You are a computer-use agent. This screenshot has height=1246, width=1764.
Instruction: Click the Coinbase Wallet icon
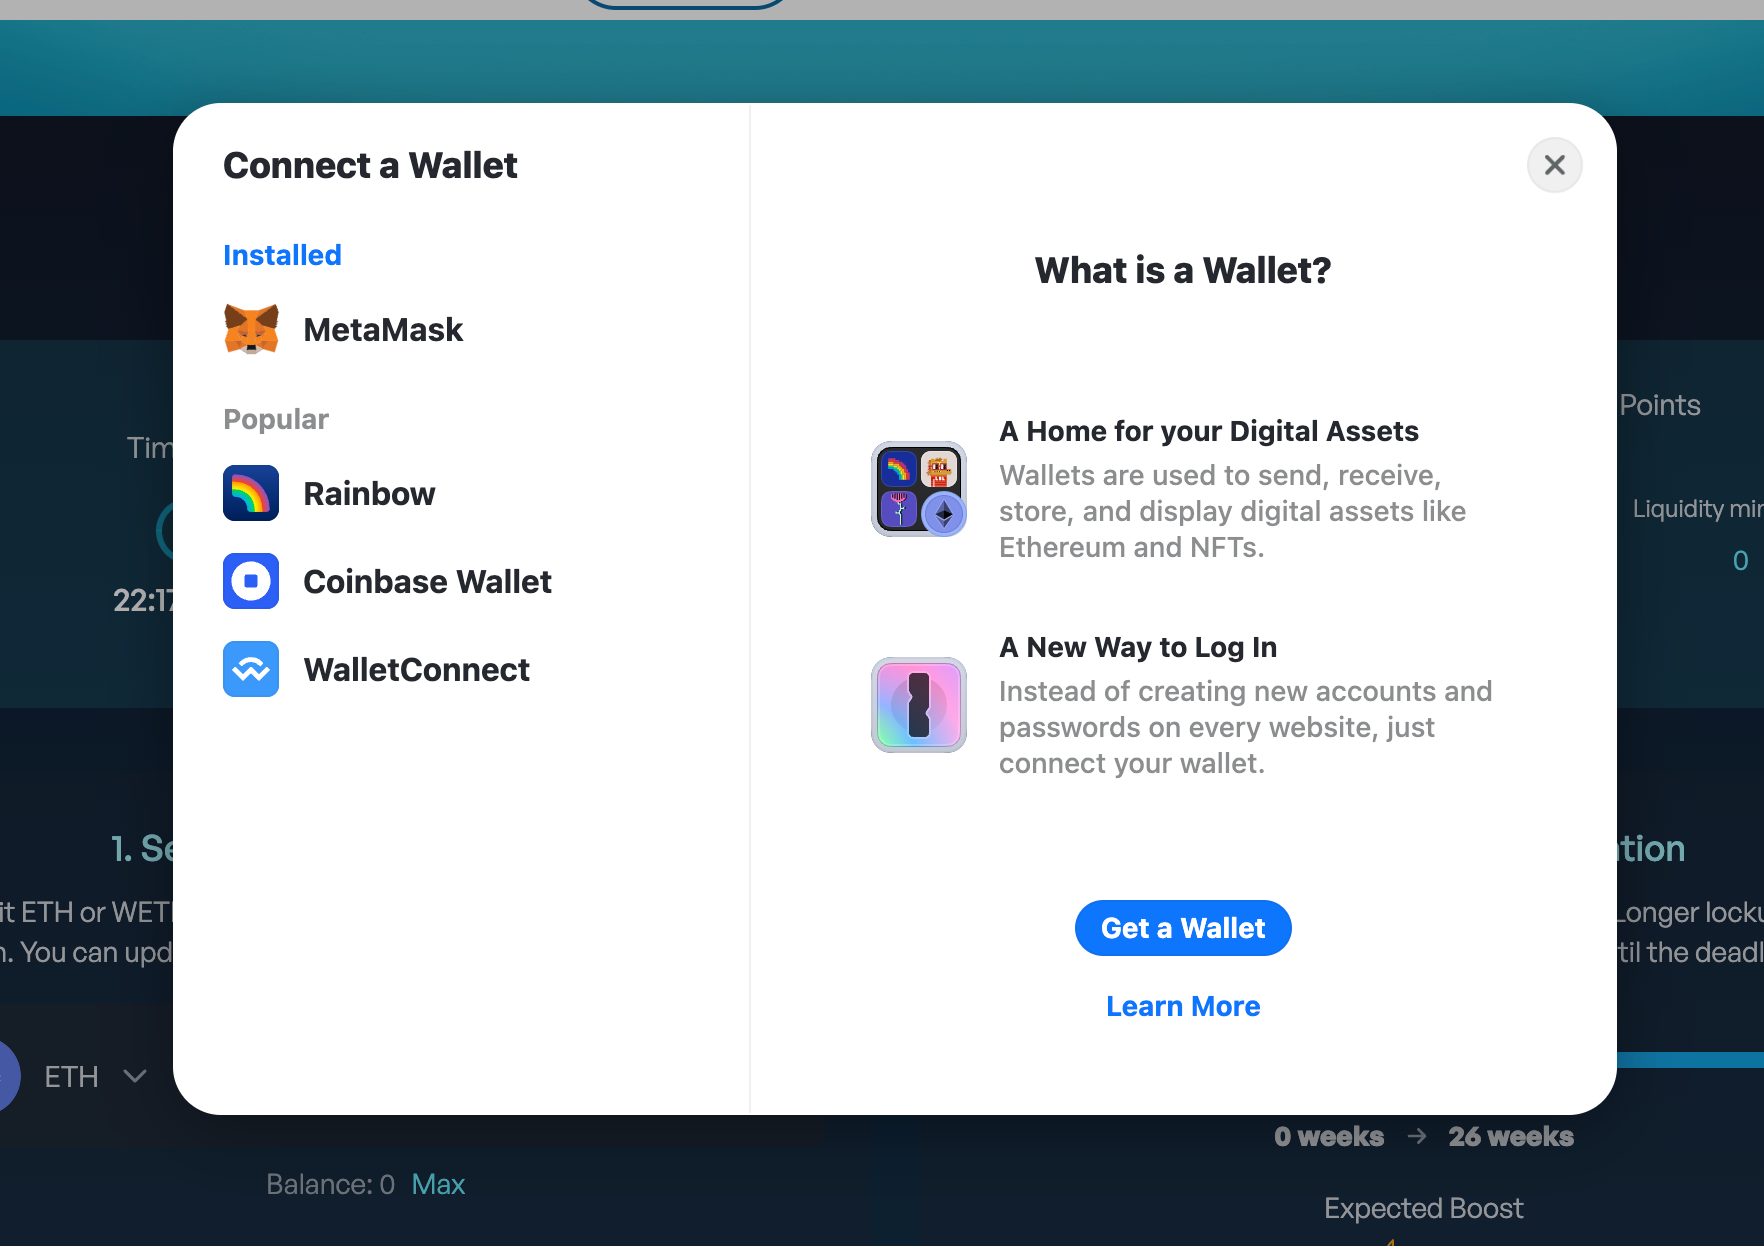(251, 581)
